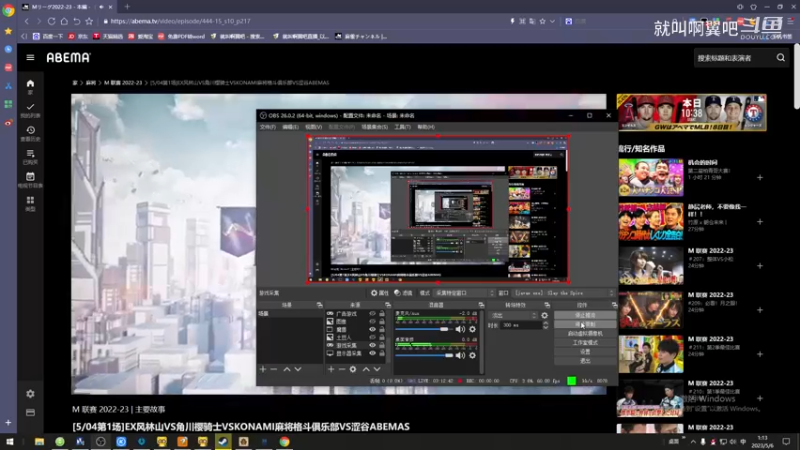800x450 pixels.
Task: Toggle visibility of fourth OBS source row
Action: [372, 337]
